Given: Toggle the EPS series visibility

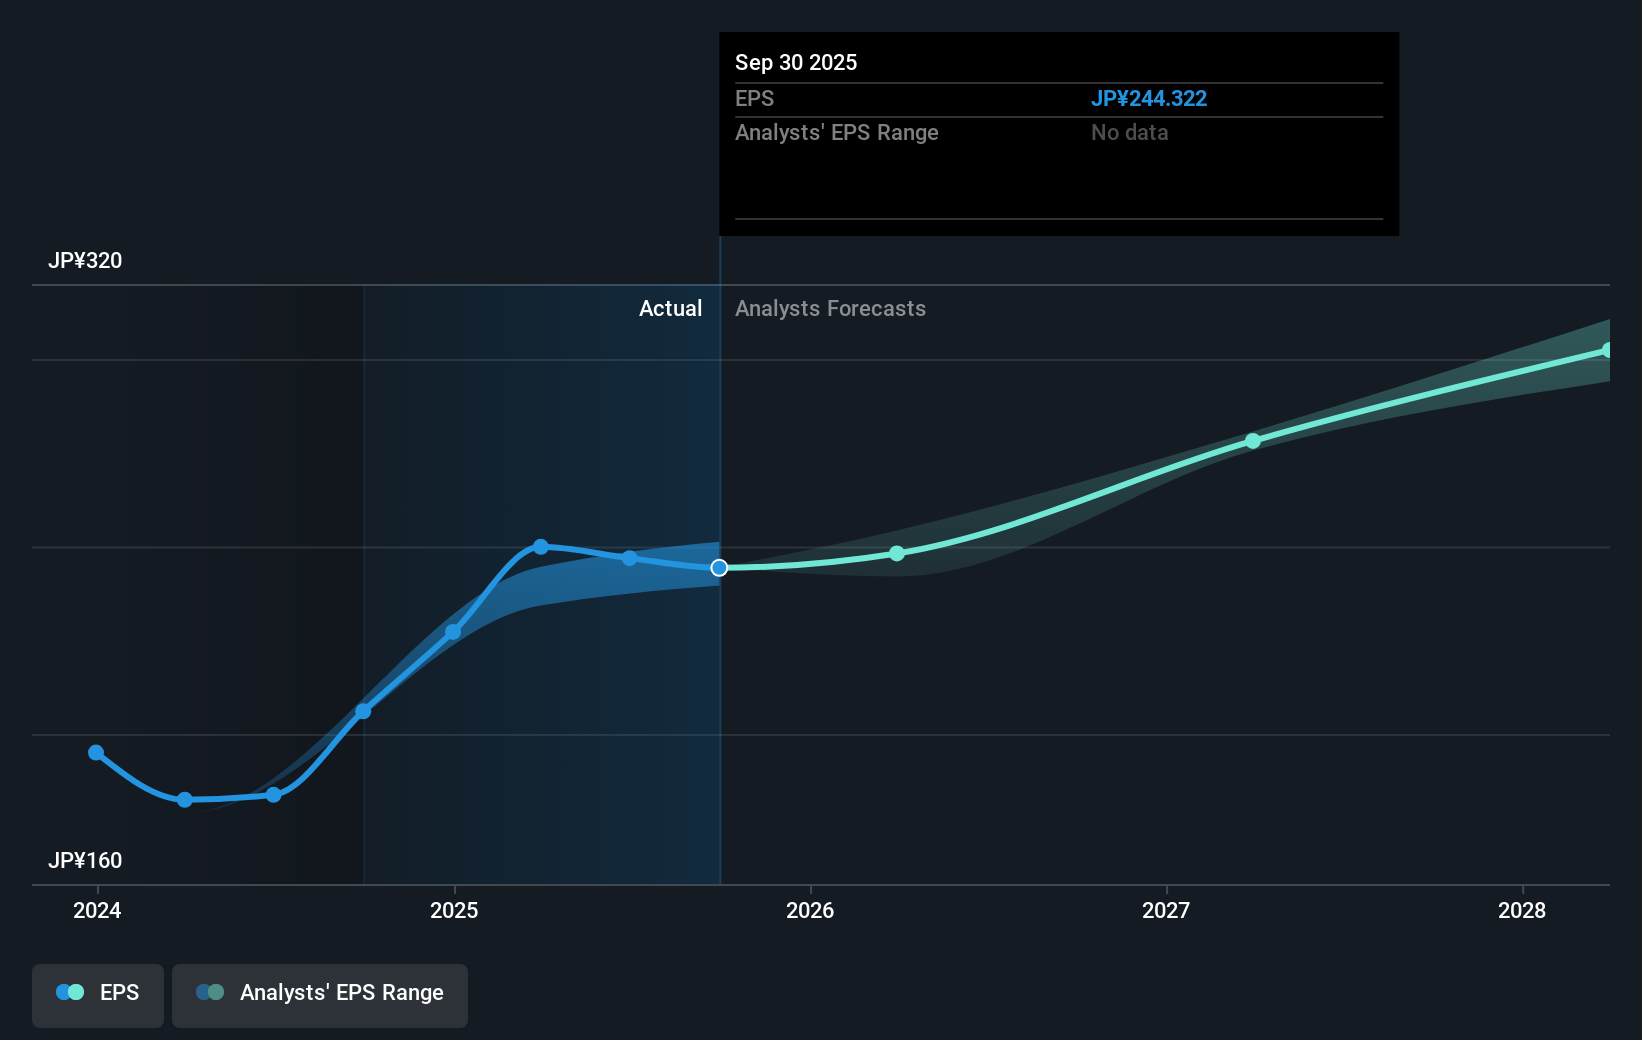Looking at the screenshot, I should [x=97, y=995].
